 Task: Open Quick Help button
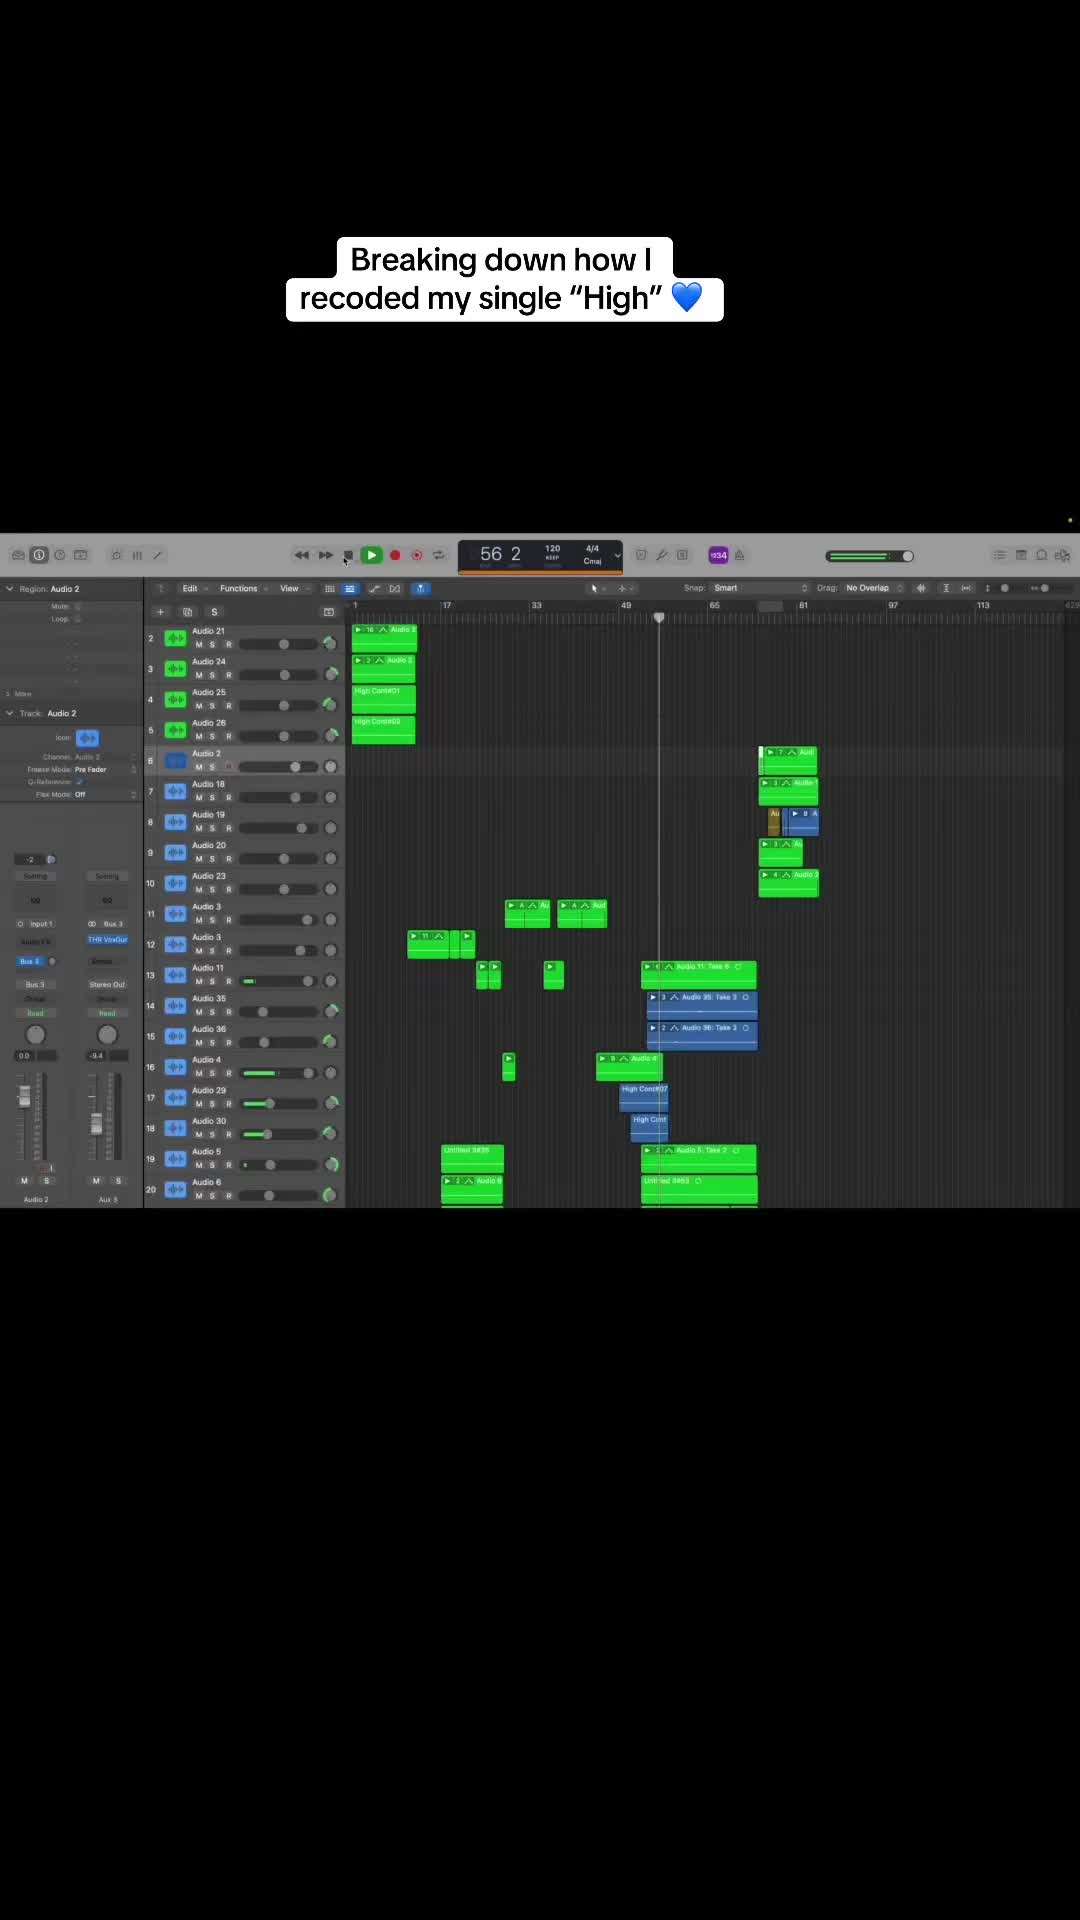60,555
